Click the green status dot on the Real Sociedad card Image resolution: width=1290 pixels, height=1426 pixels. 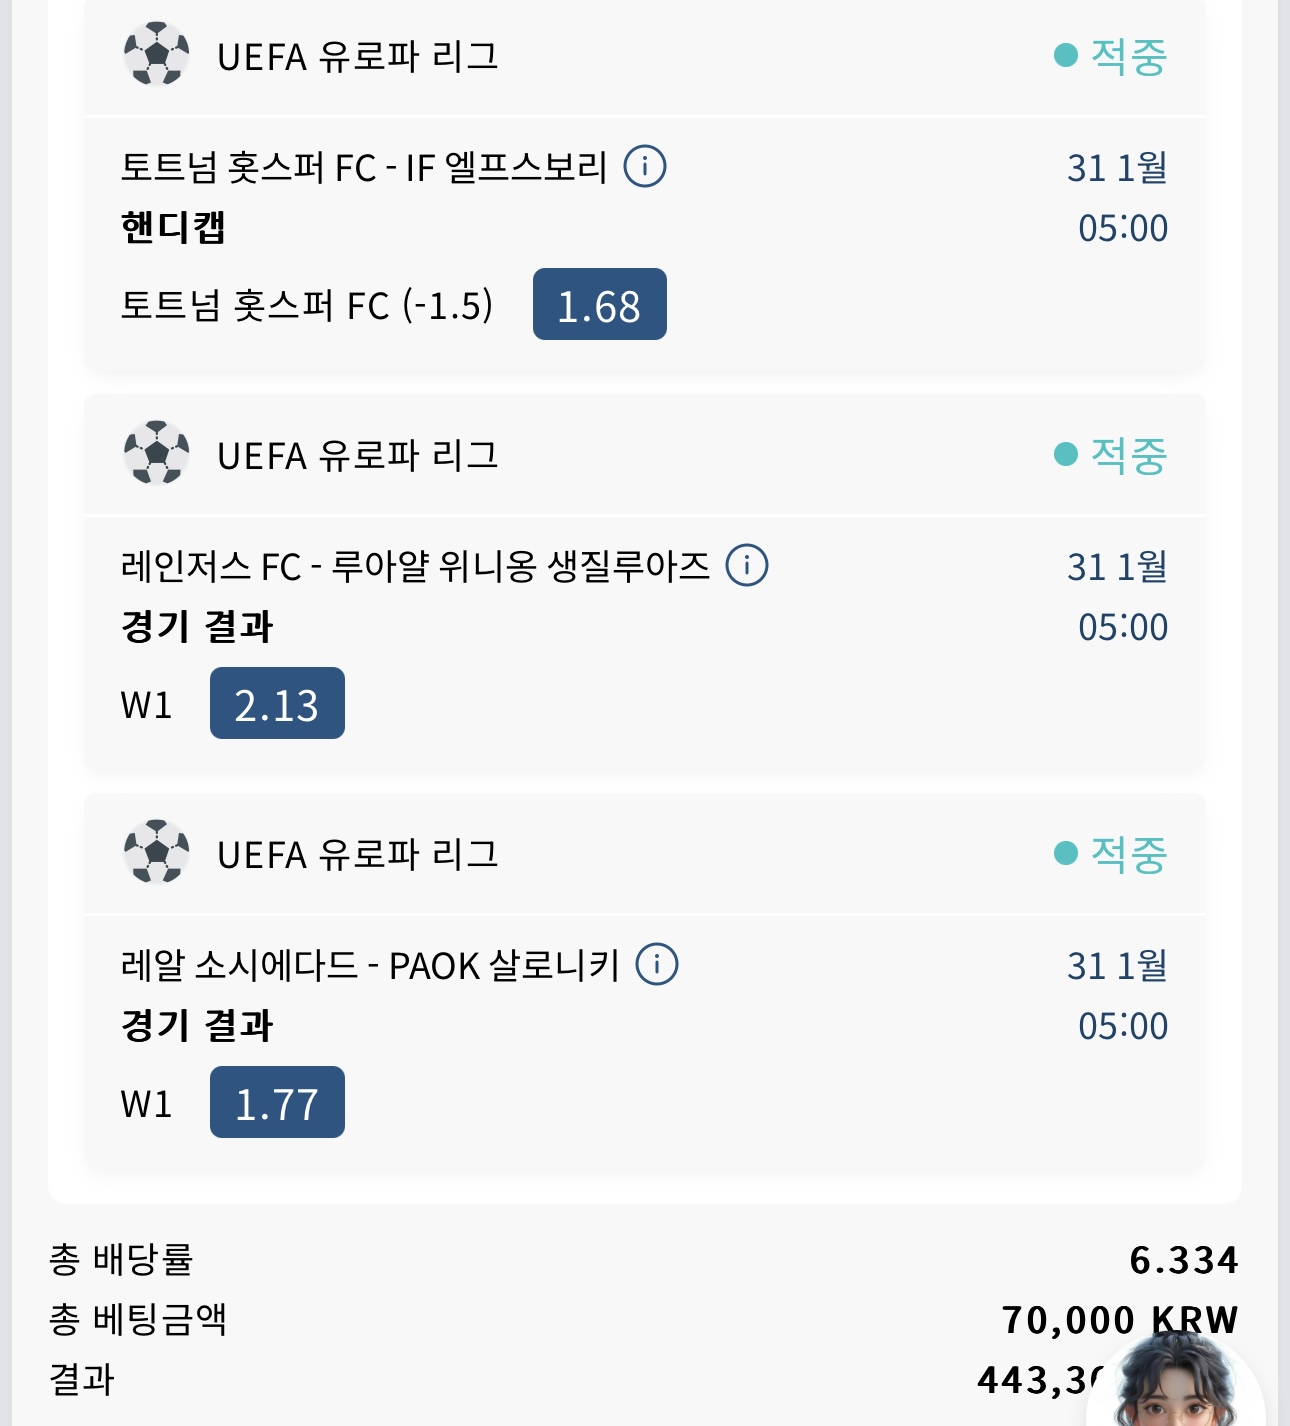(x=1066, y=853)
